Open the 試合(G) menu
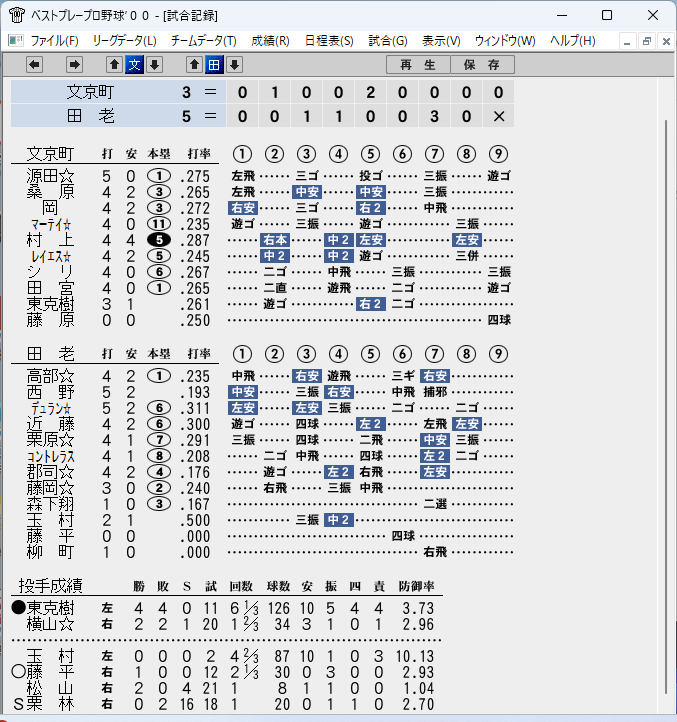This screenshot has width=677, height=722. pos(388,41)
